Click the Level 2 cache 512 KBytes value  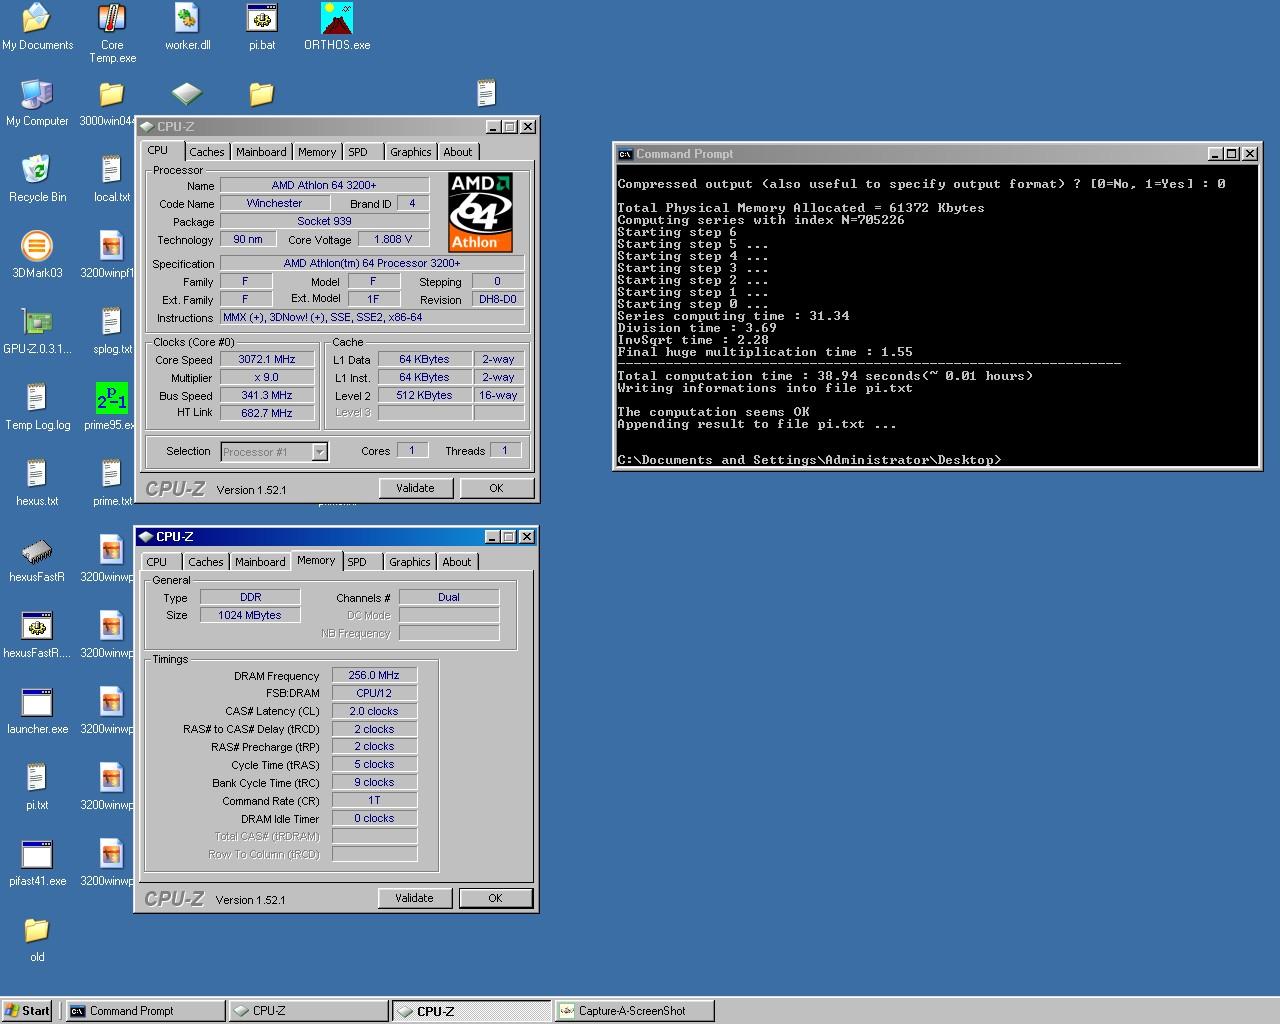tap(425, 396)
